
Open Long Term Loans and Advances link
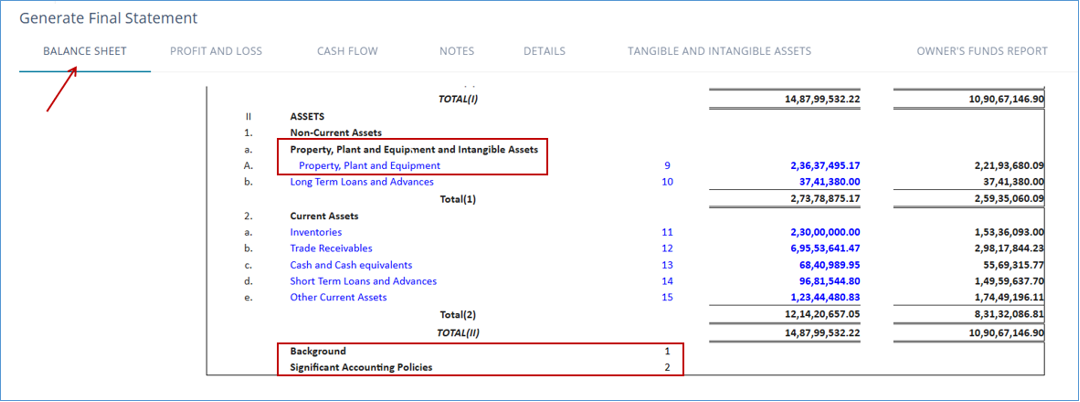tap(362, 182)
